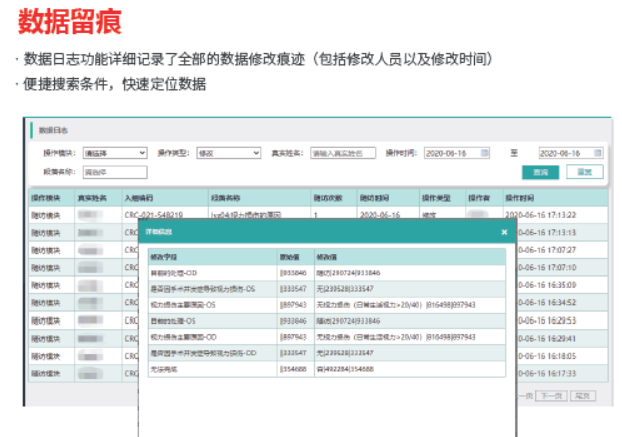Viewport: 622px width, 437px height.
Task: Click the 数据日志 panel title
Action: (53, 130)
